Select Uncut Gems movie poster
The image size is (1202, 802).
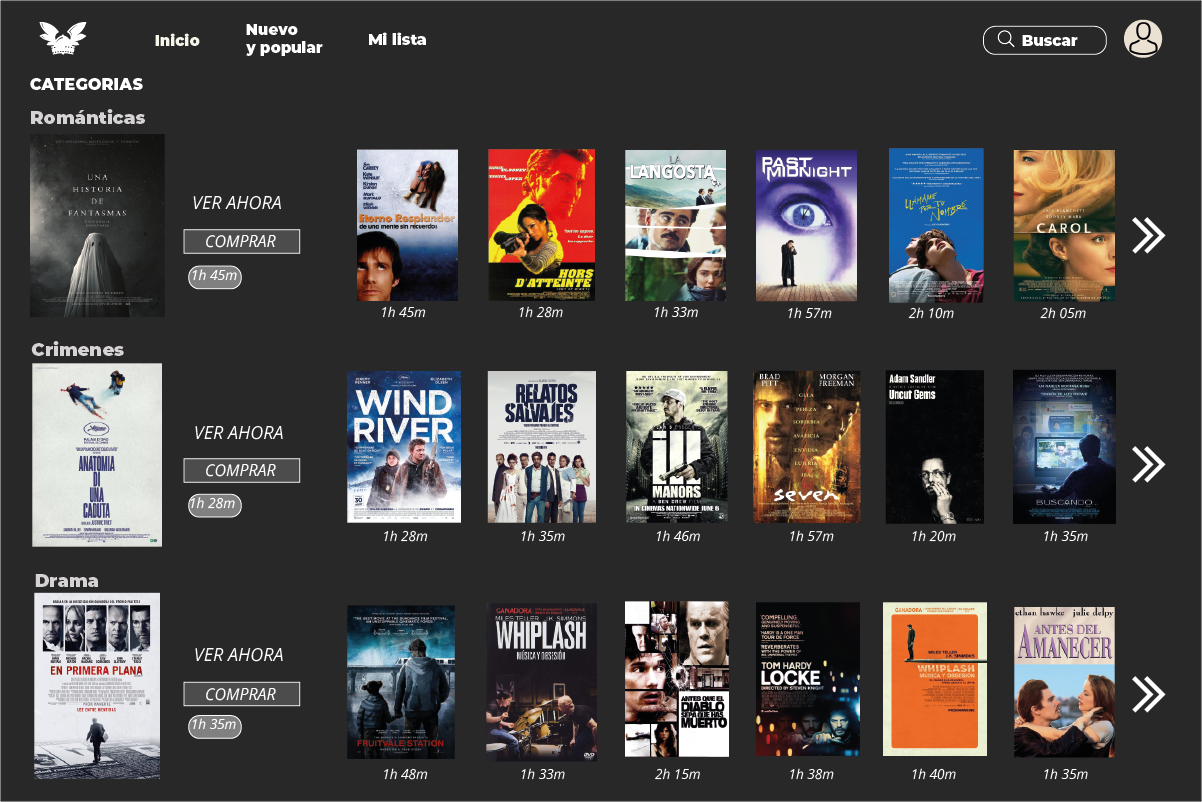coord(935,447)
